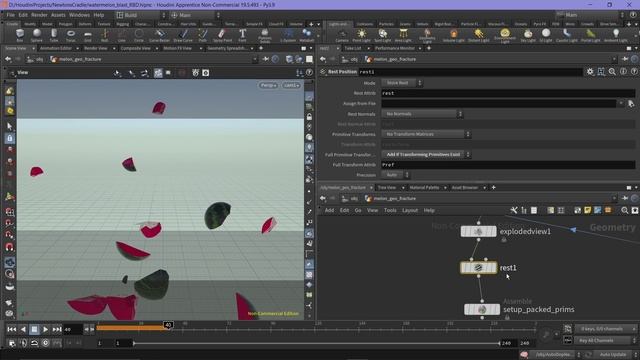
Task: Play the animation forward
Action: click(45, 329)
